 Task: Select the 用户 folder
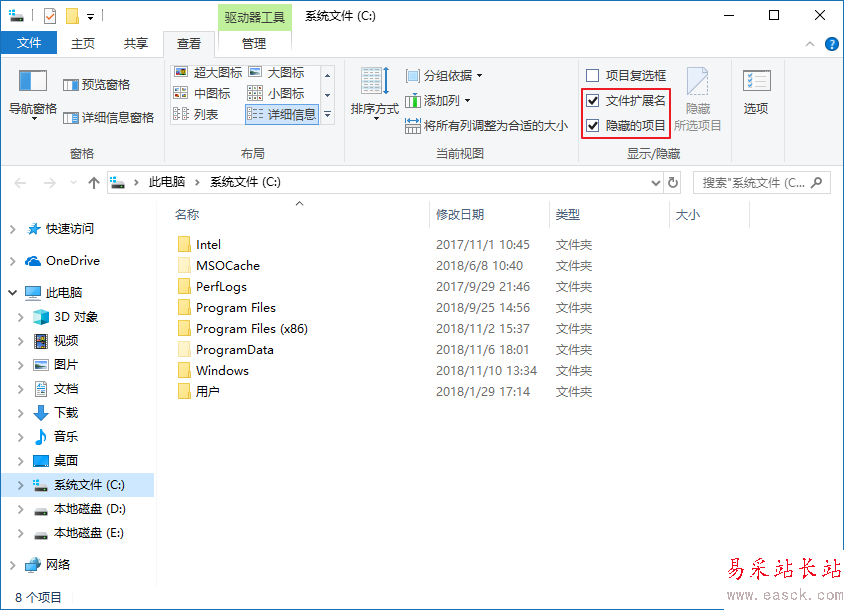207,391
